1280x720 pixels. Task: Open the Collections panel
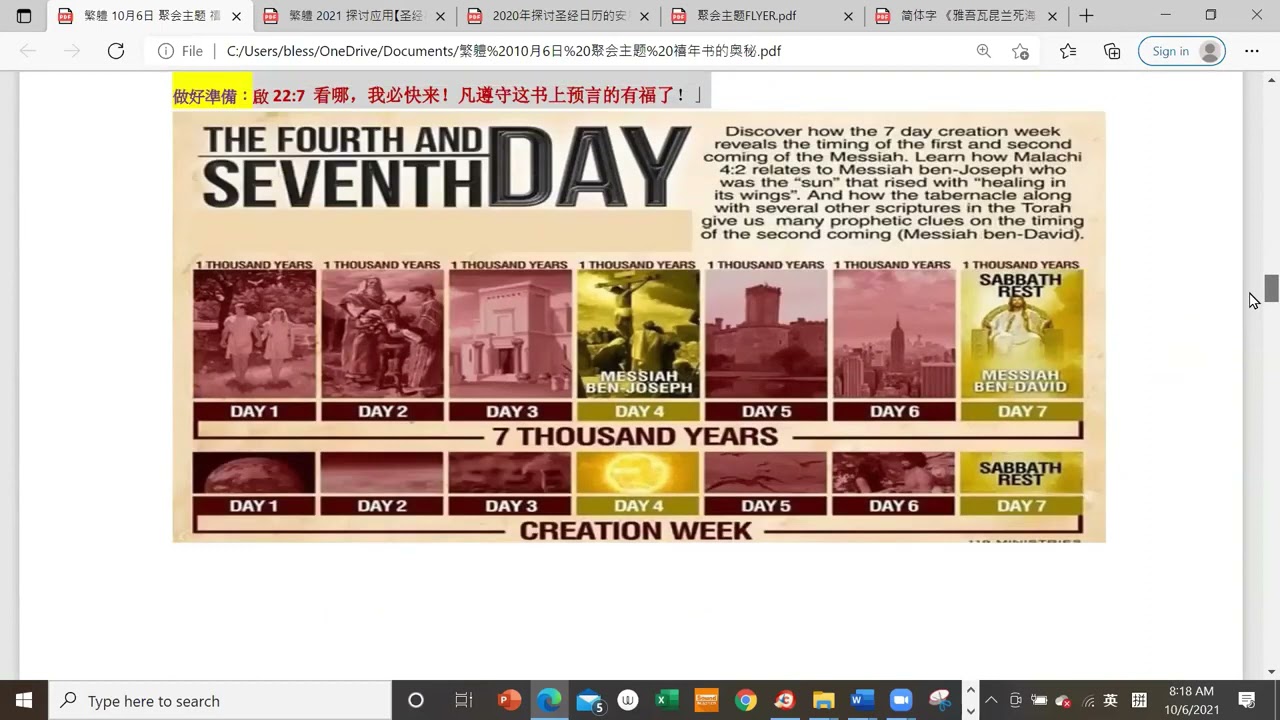coord(1112,51)
